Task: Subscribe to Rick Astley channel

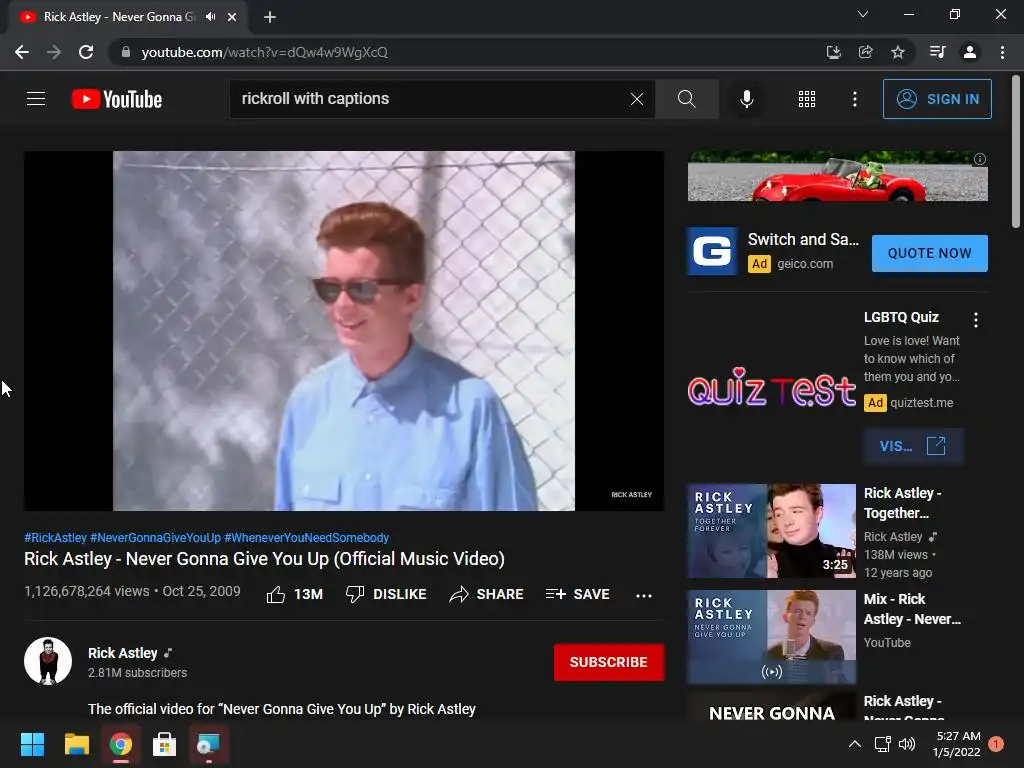Action: 609,662
